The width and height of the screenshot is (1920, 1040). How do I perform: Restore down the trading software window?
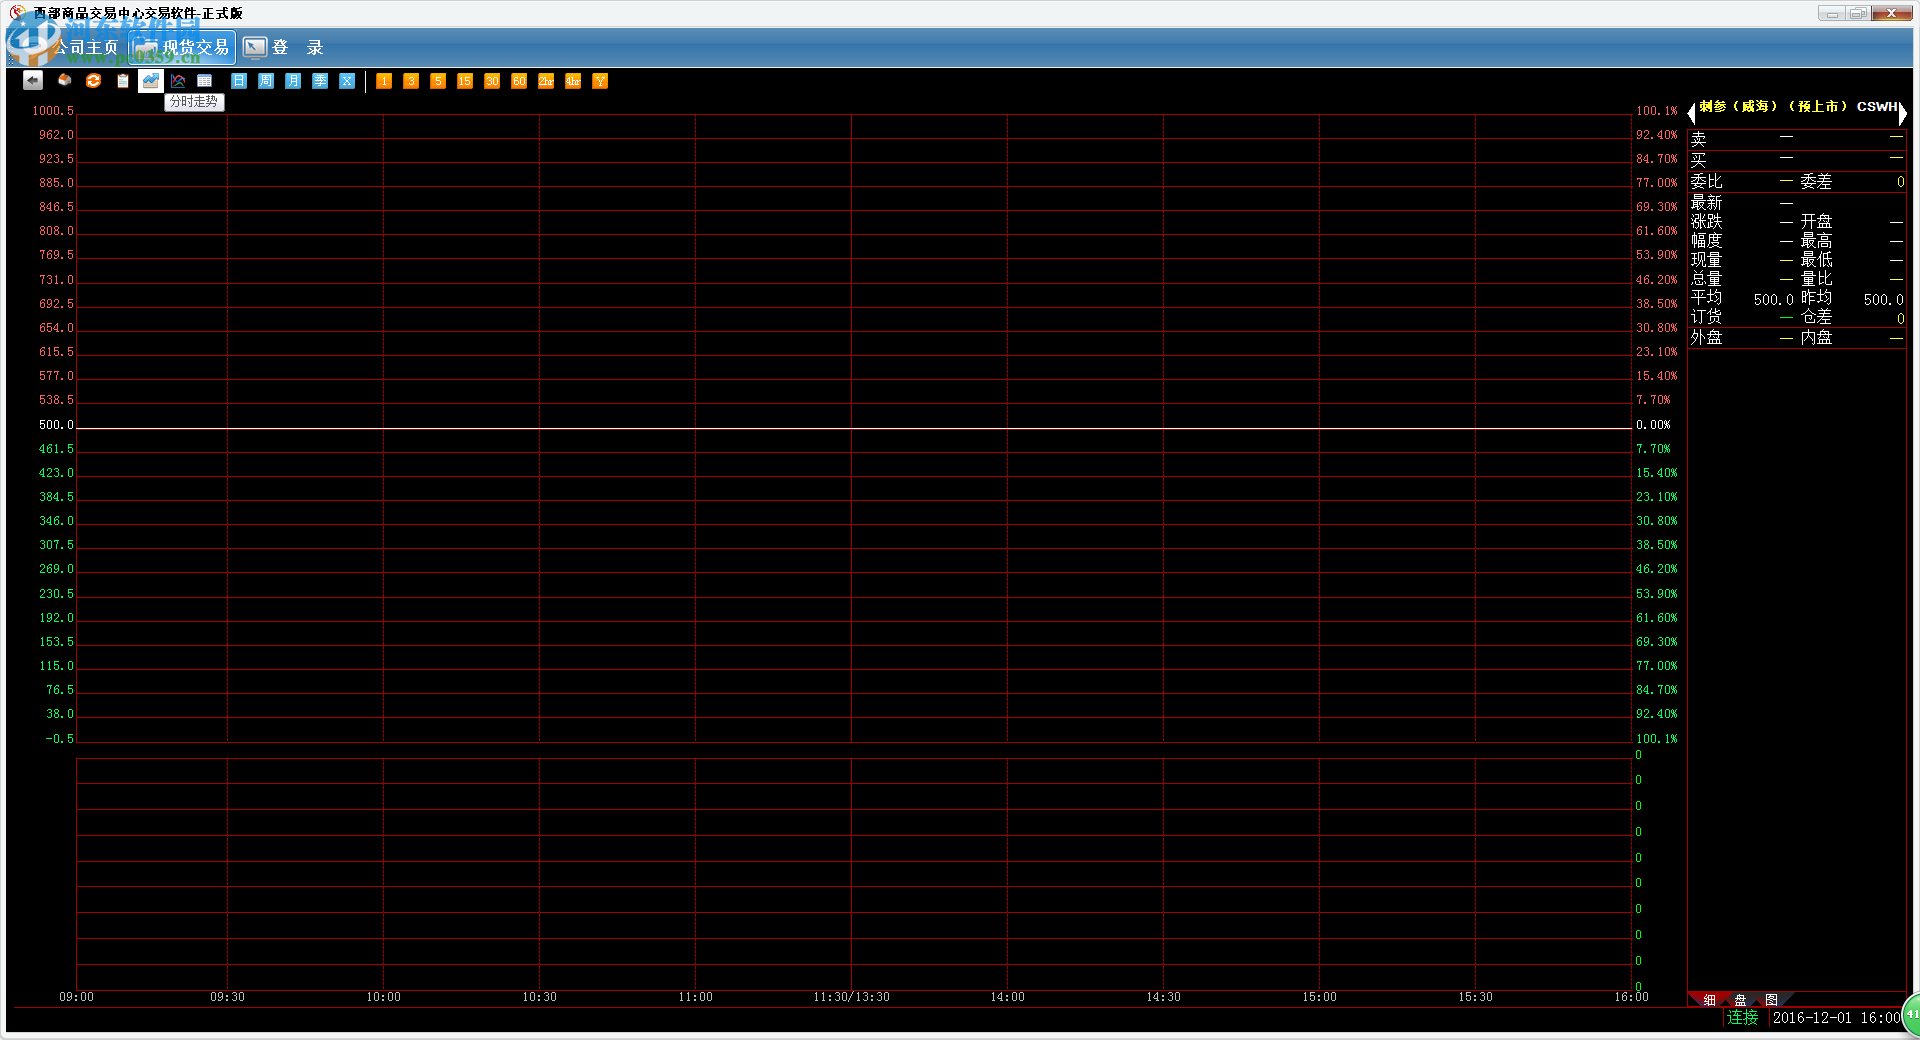click(x=1858, y=13)
